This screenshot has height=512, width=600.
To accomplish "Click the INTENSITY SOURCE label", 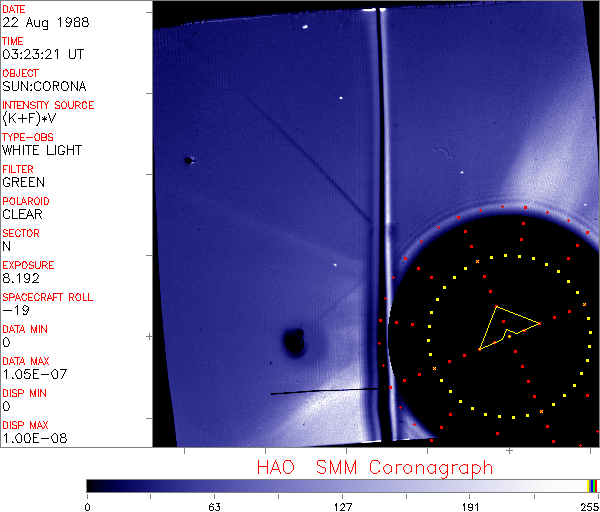I will (49, 105).
